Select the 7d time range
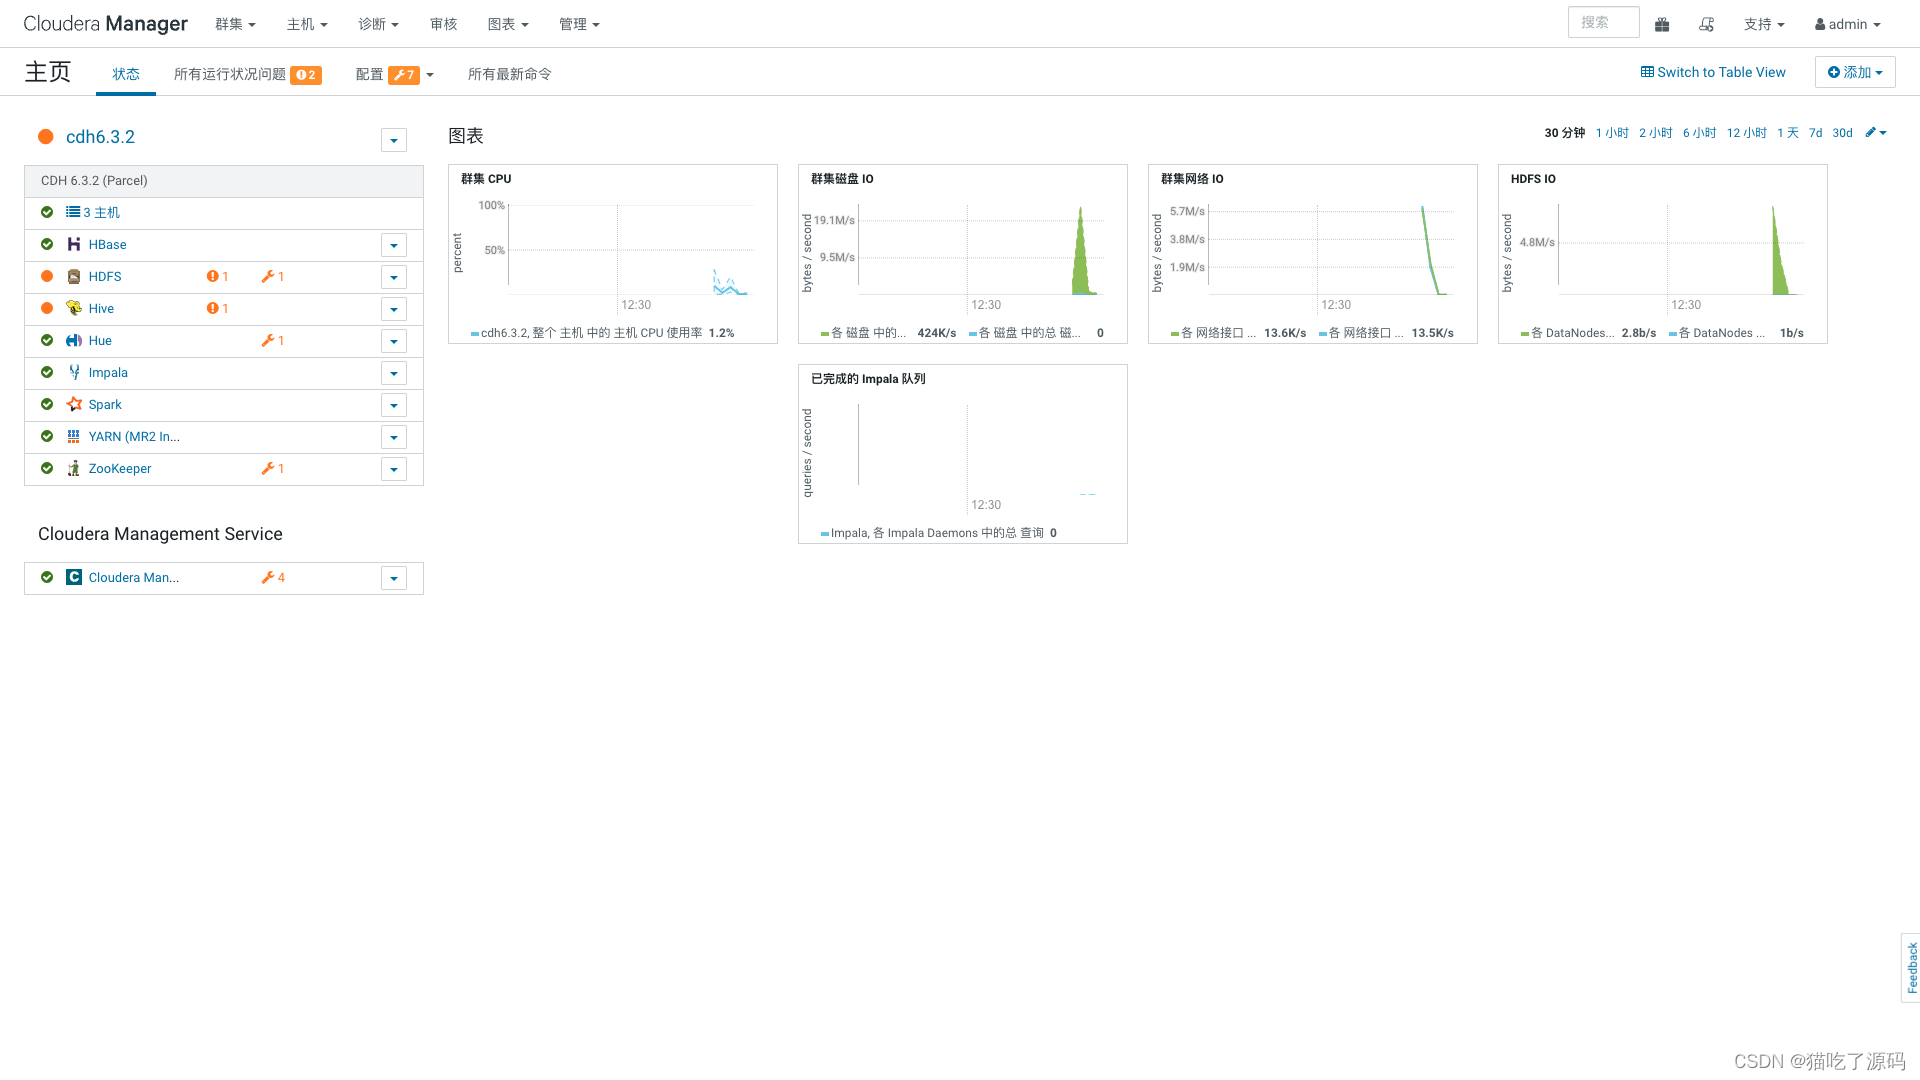Viewport: 1920px width, 1080px height. pos(1815,133)
